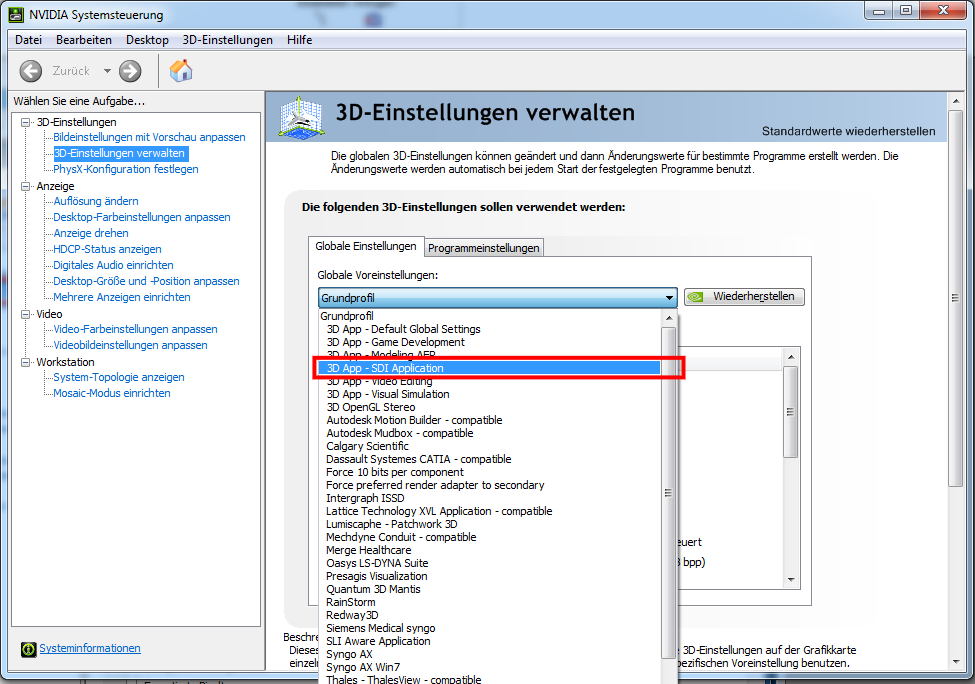975x684 pixels.
Task: Select Force 10 bits per component
Action: click(x=489, y=472)
